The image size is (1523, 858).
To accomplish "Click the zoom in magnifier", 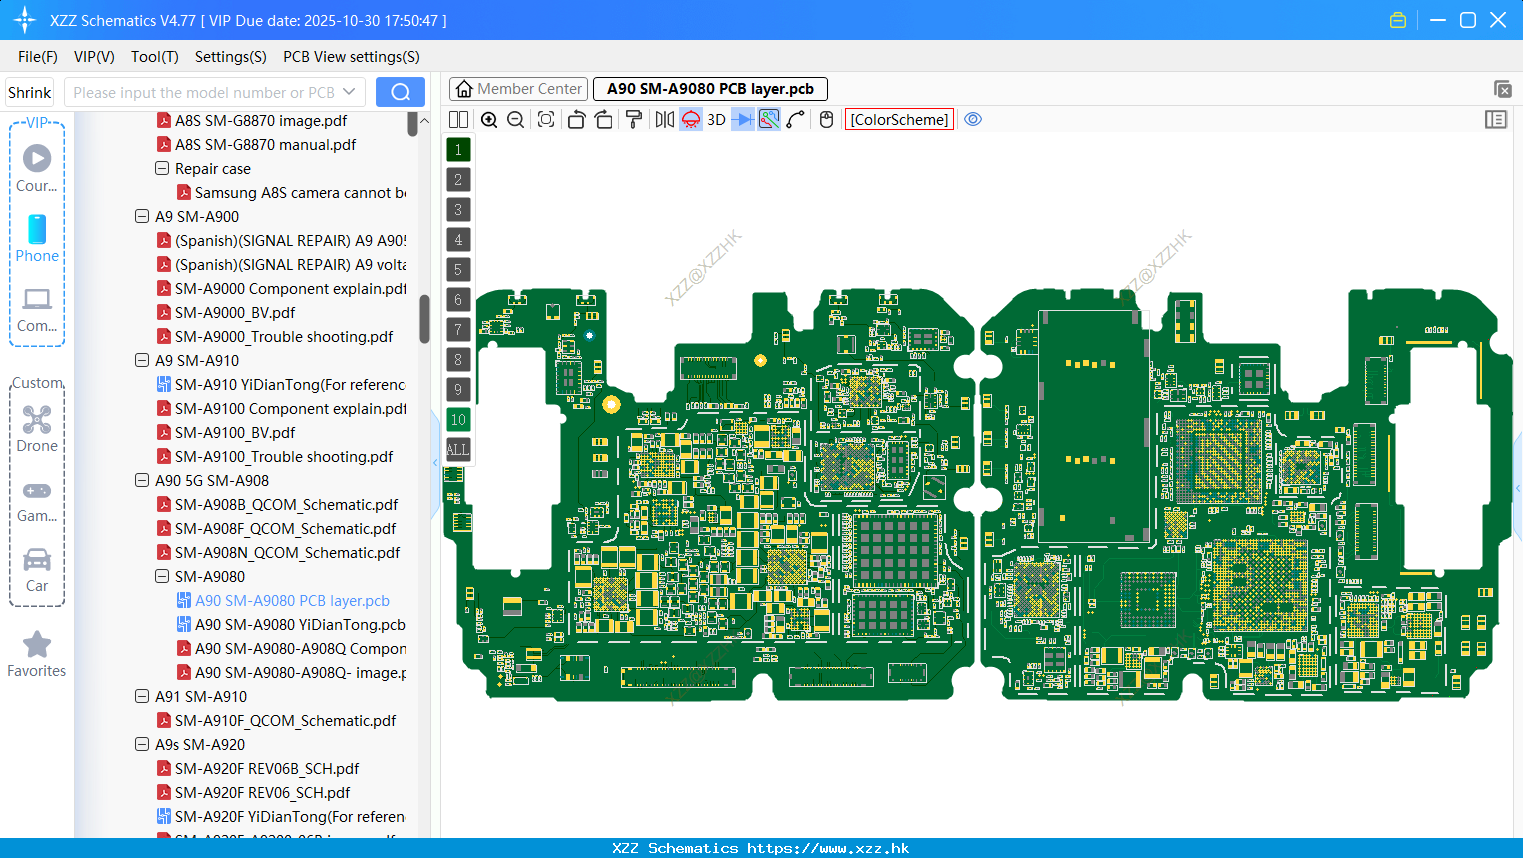I will 489,119.
